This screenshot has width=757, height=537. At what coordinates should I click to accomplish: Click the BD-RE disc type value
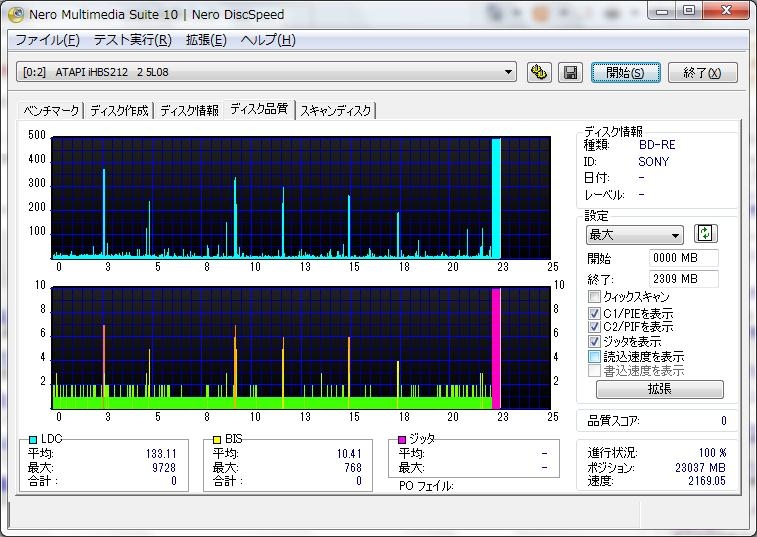pos(657,144)
